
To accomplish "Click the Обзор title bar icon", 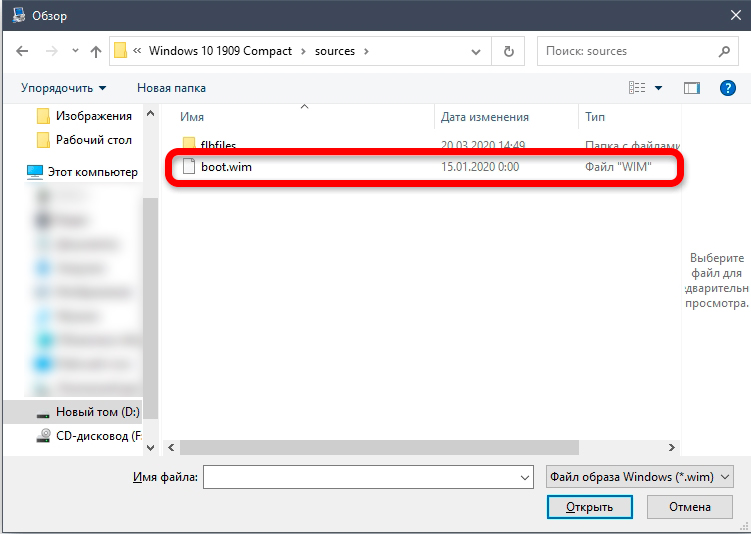I will 19,15.
